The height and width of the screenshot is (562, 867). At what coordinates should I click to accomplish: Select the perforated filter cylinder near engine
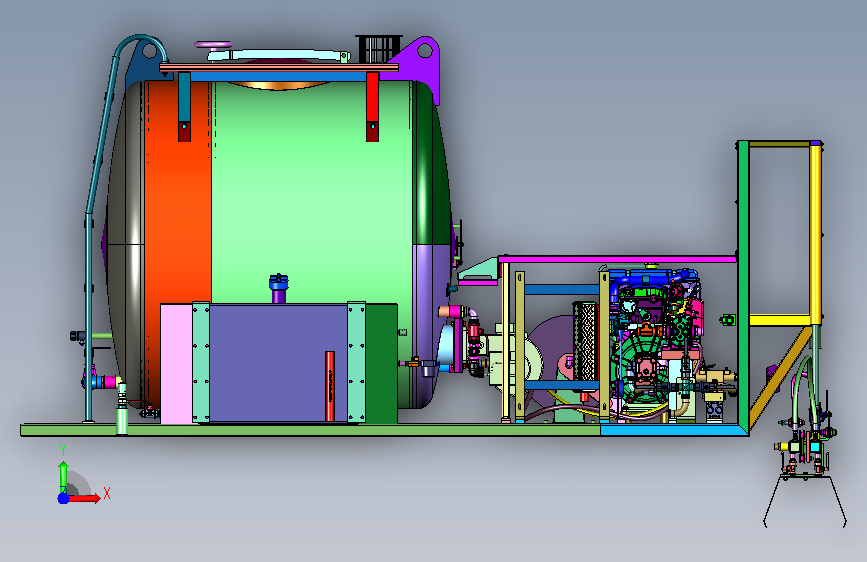[585, 341]
